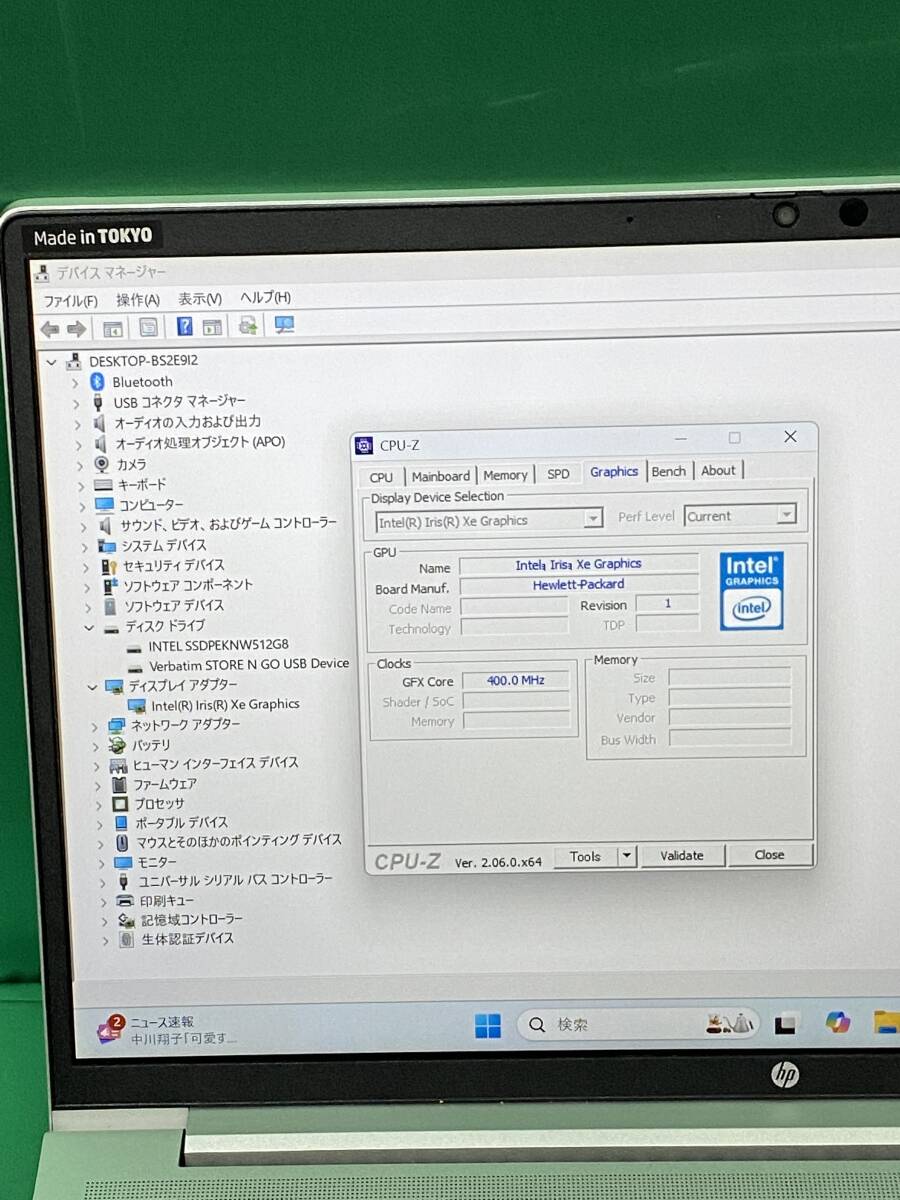Select the システム デバイス row

click(x=164, y=546)
